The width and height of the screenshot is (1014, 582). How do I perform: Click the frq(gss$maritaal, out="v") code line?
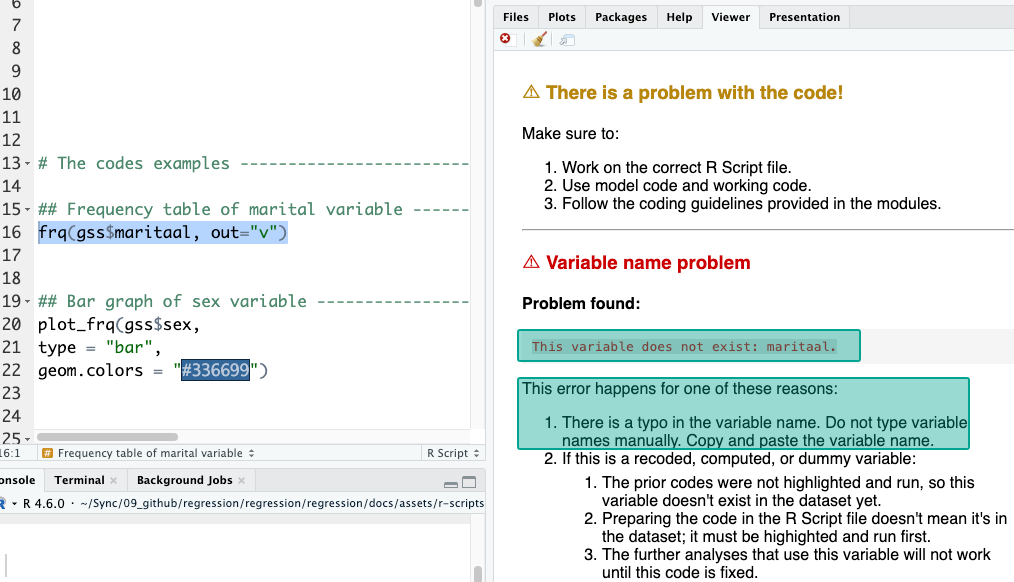click(x=162, y=232)
